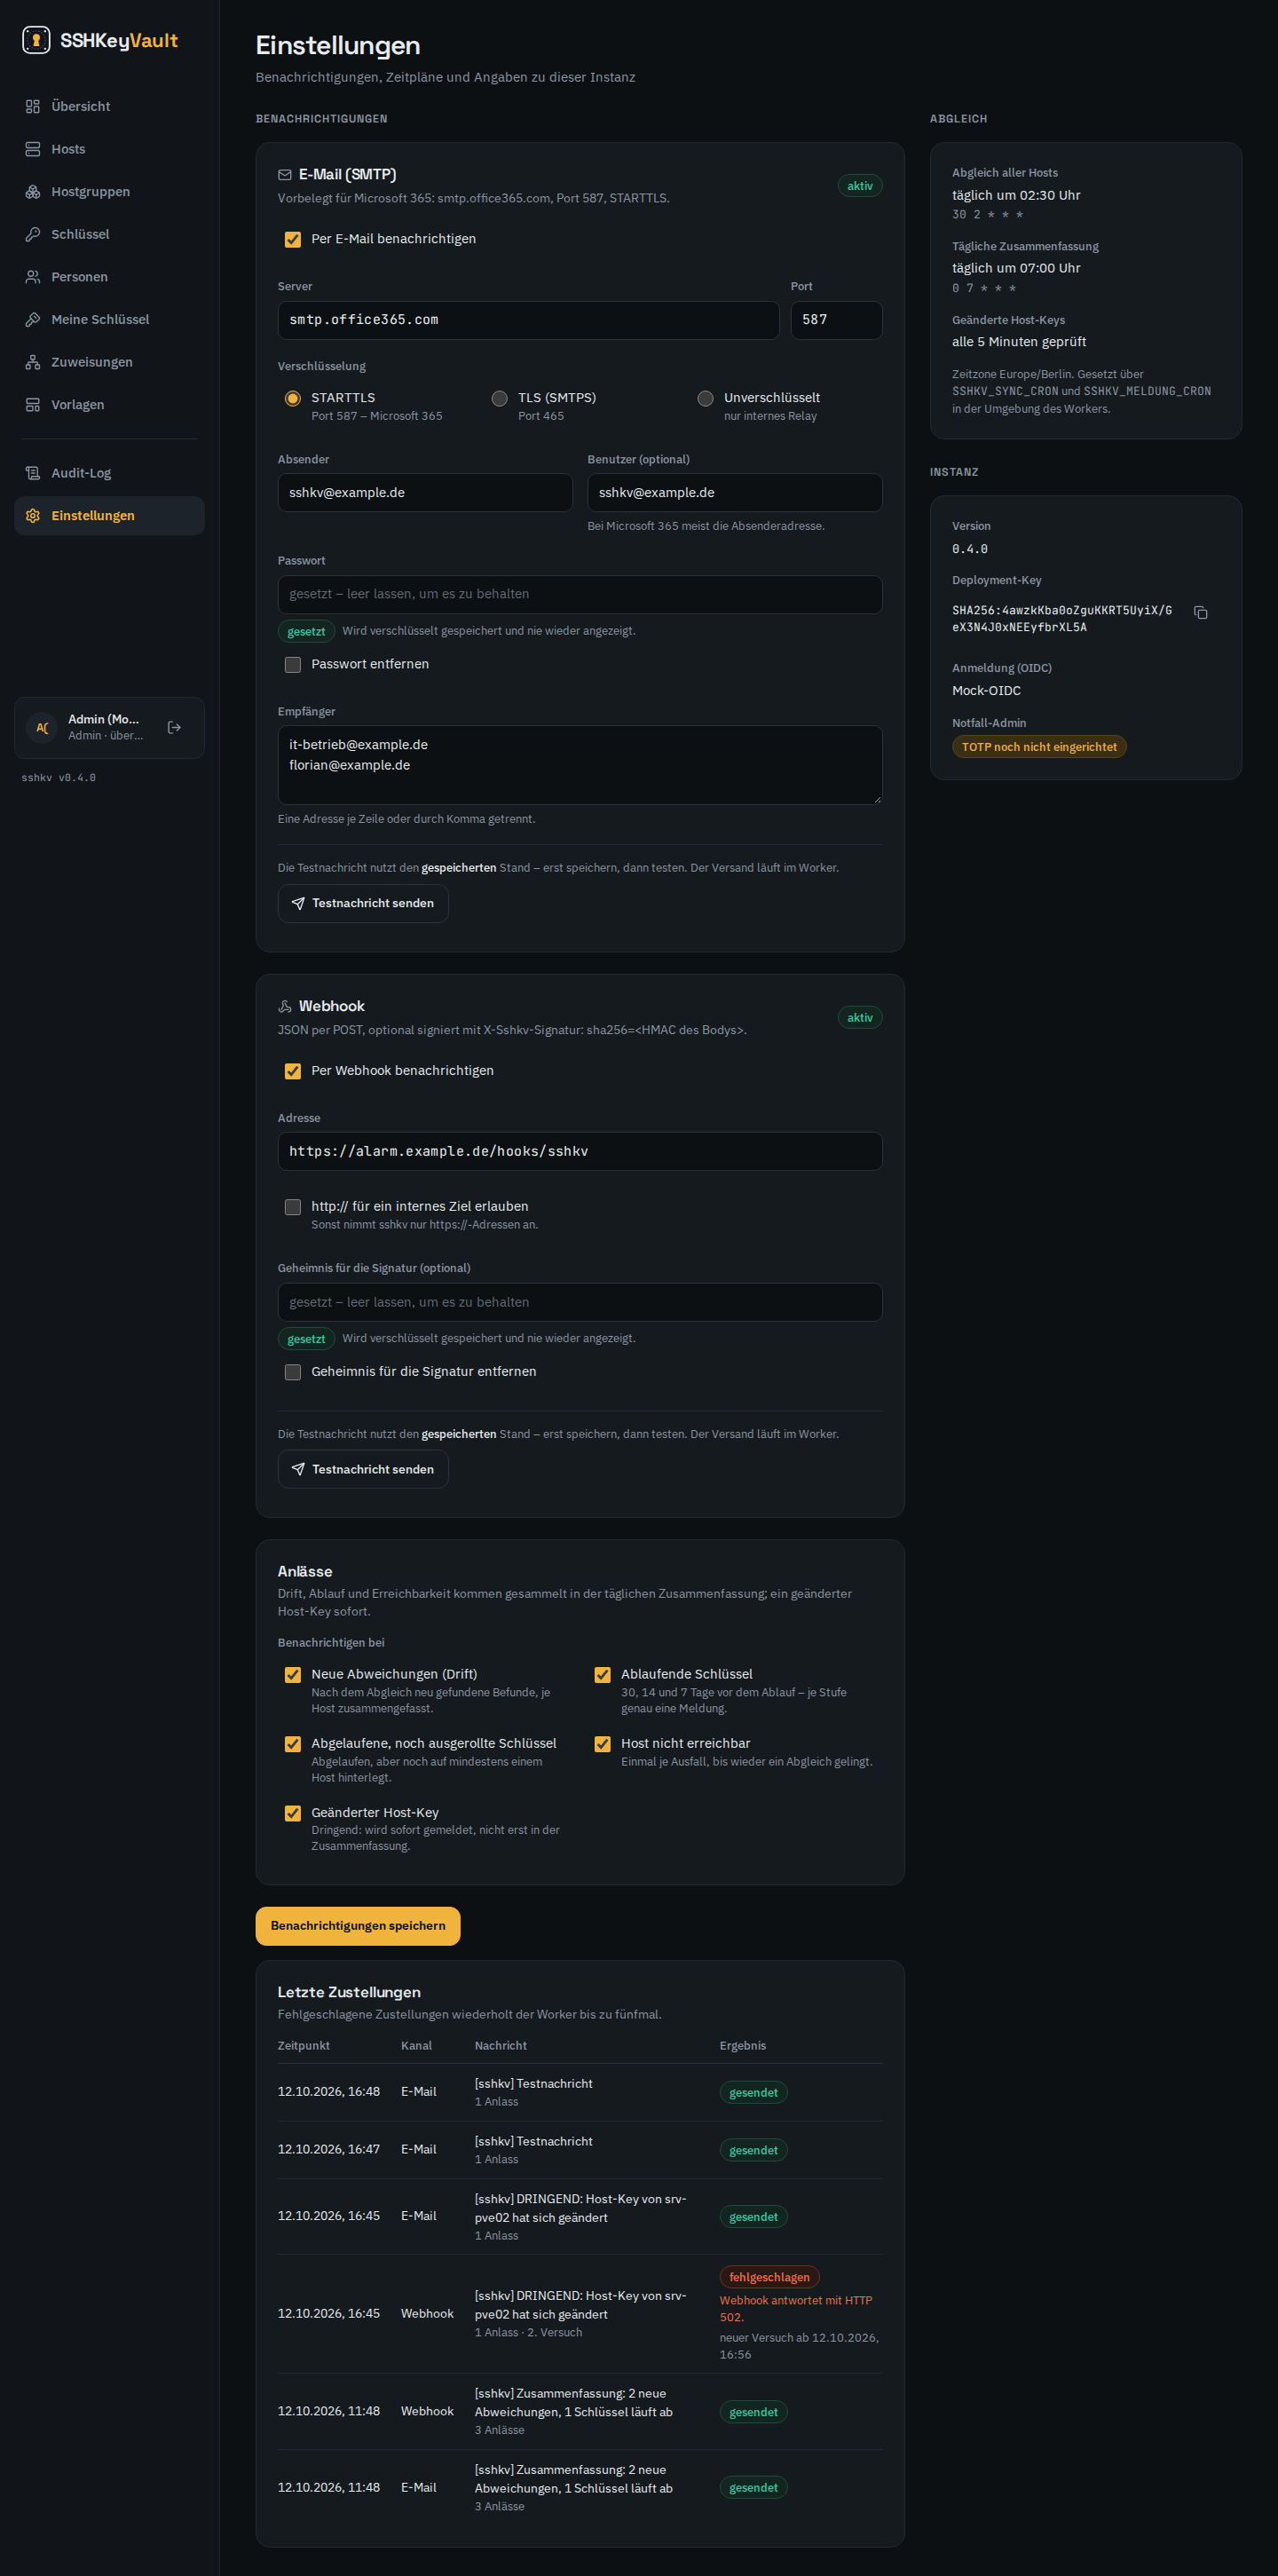Open Vorlagen in the sidebar
This screenshot has width=1278, height=2576.
pos(109,405)
